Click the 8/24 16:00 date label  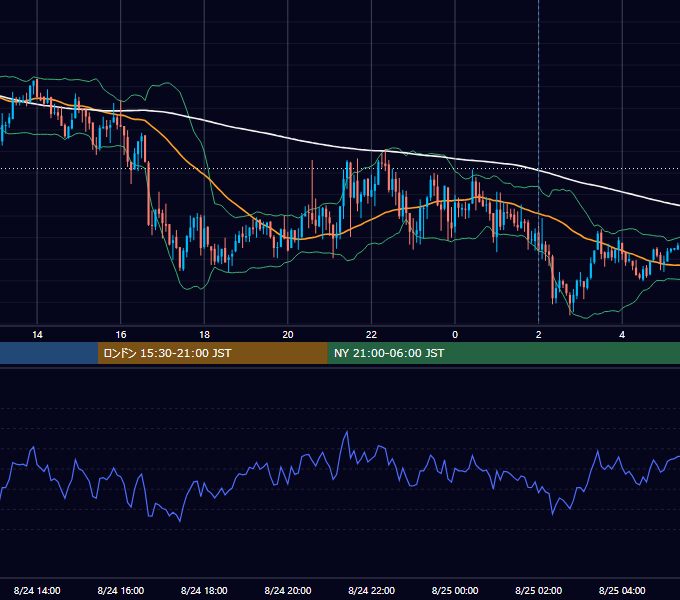point(121,590)
